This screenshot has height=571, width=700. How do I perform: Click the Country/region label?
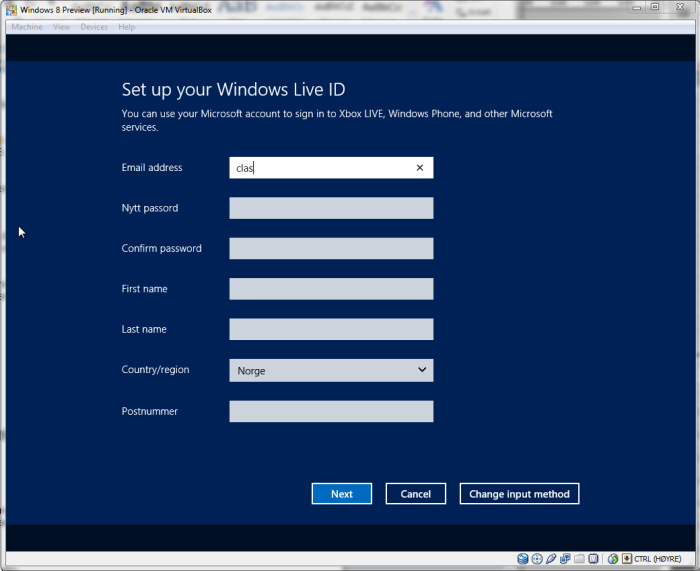pyautogui.click(x=155, y=370)
